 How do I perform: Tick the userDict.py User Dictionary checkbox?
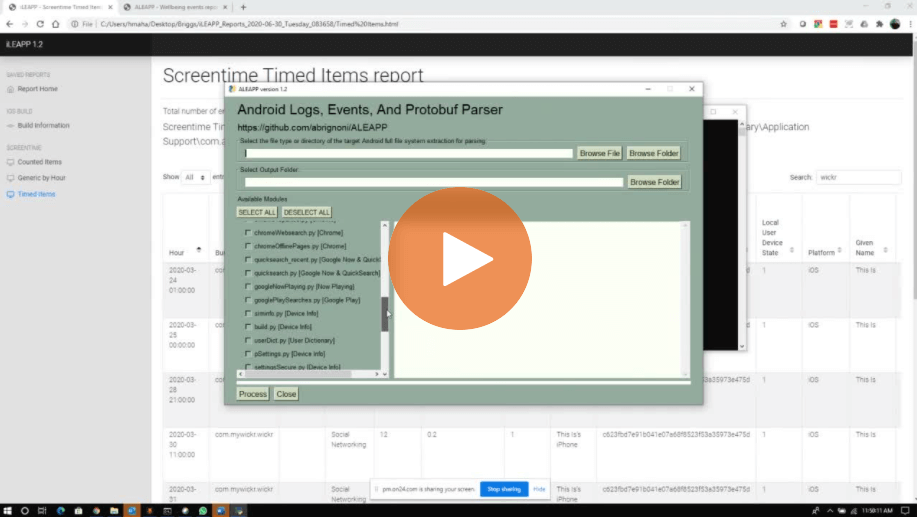click(248, 340)
